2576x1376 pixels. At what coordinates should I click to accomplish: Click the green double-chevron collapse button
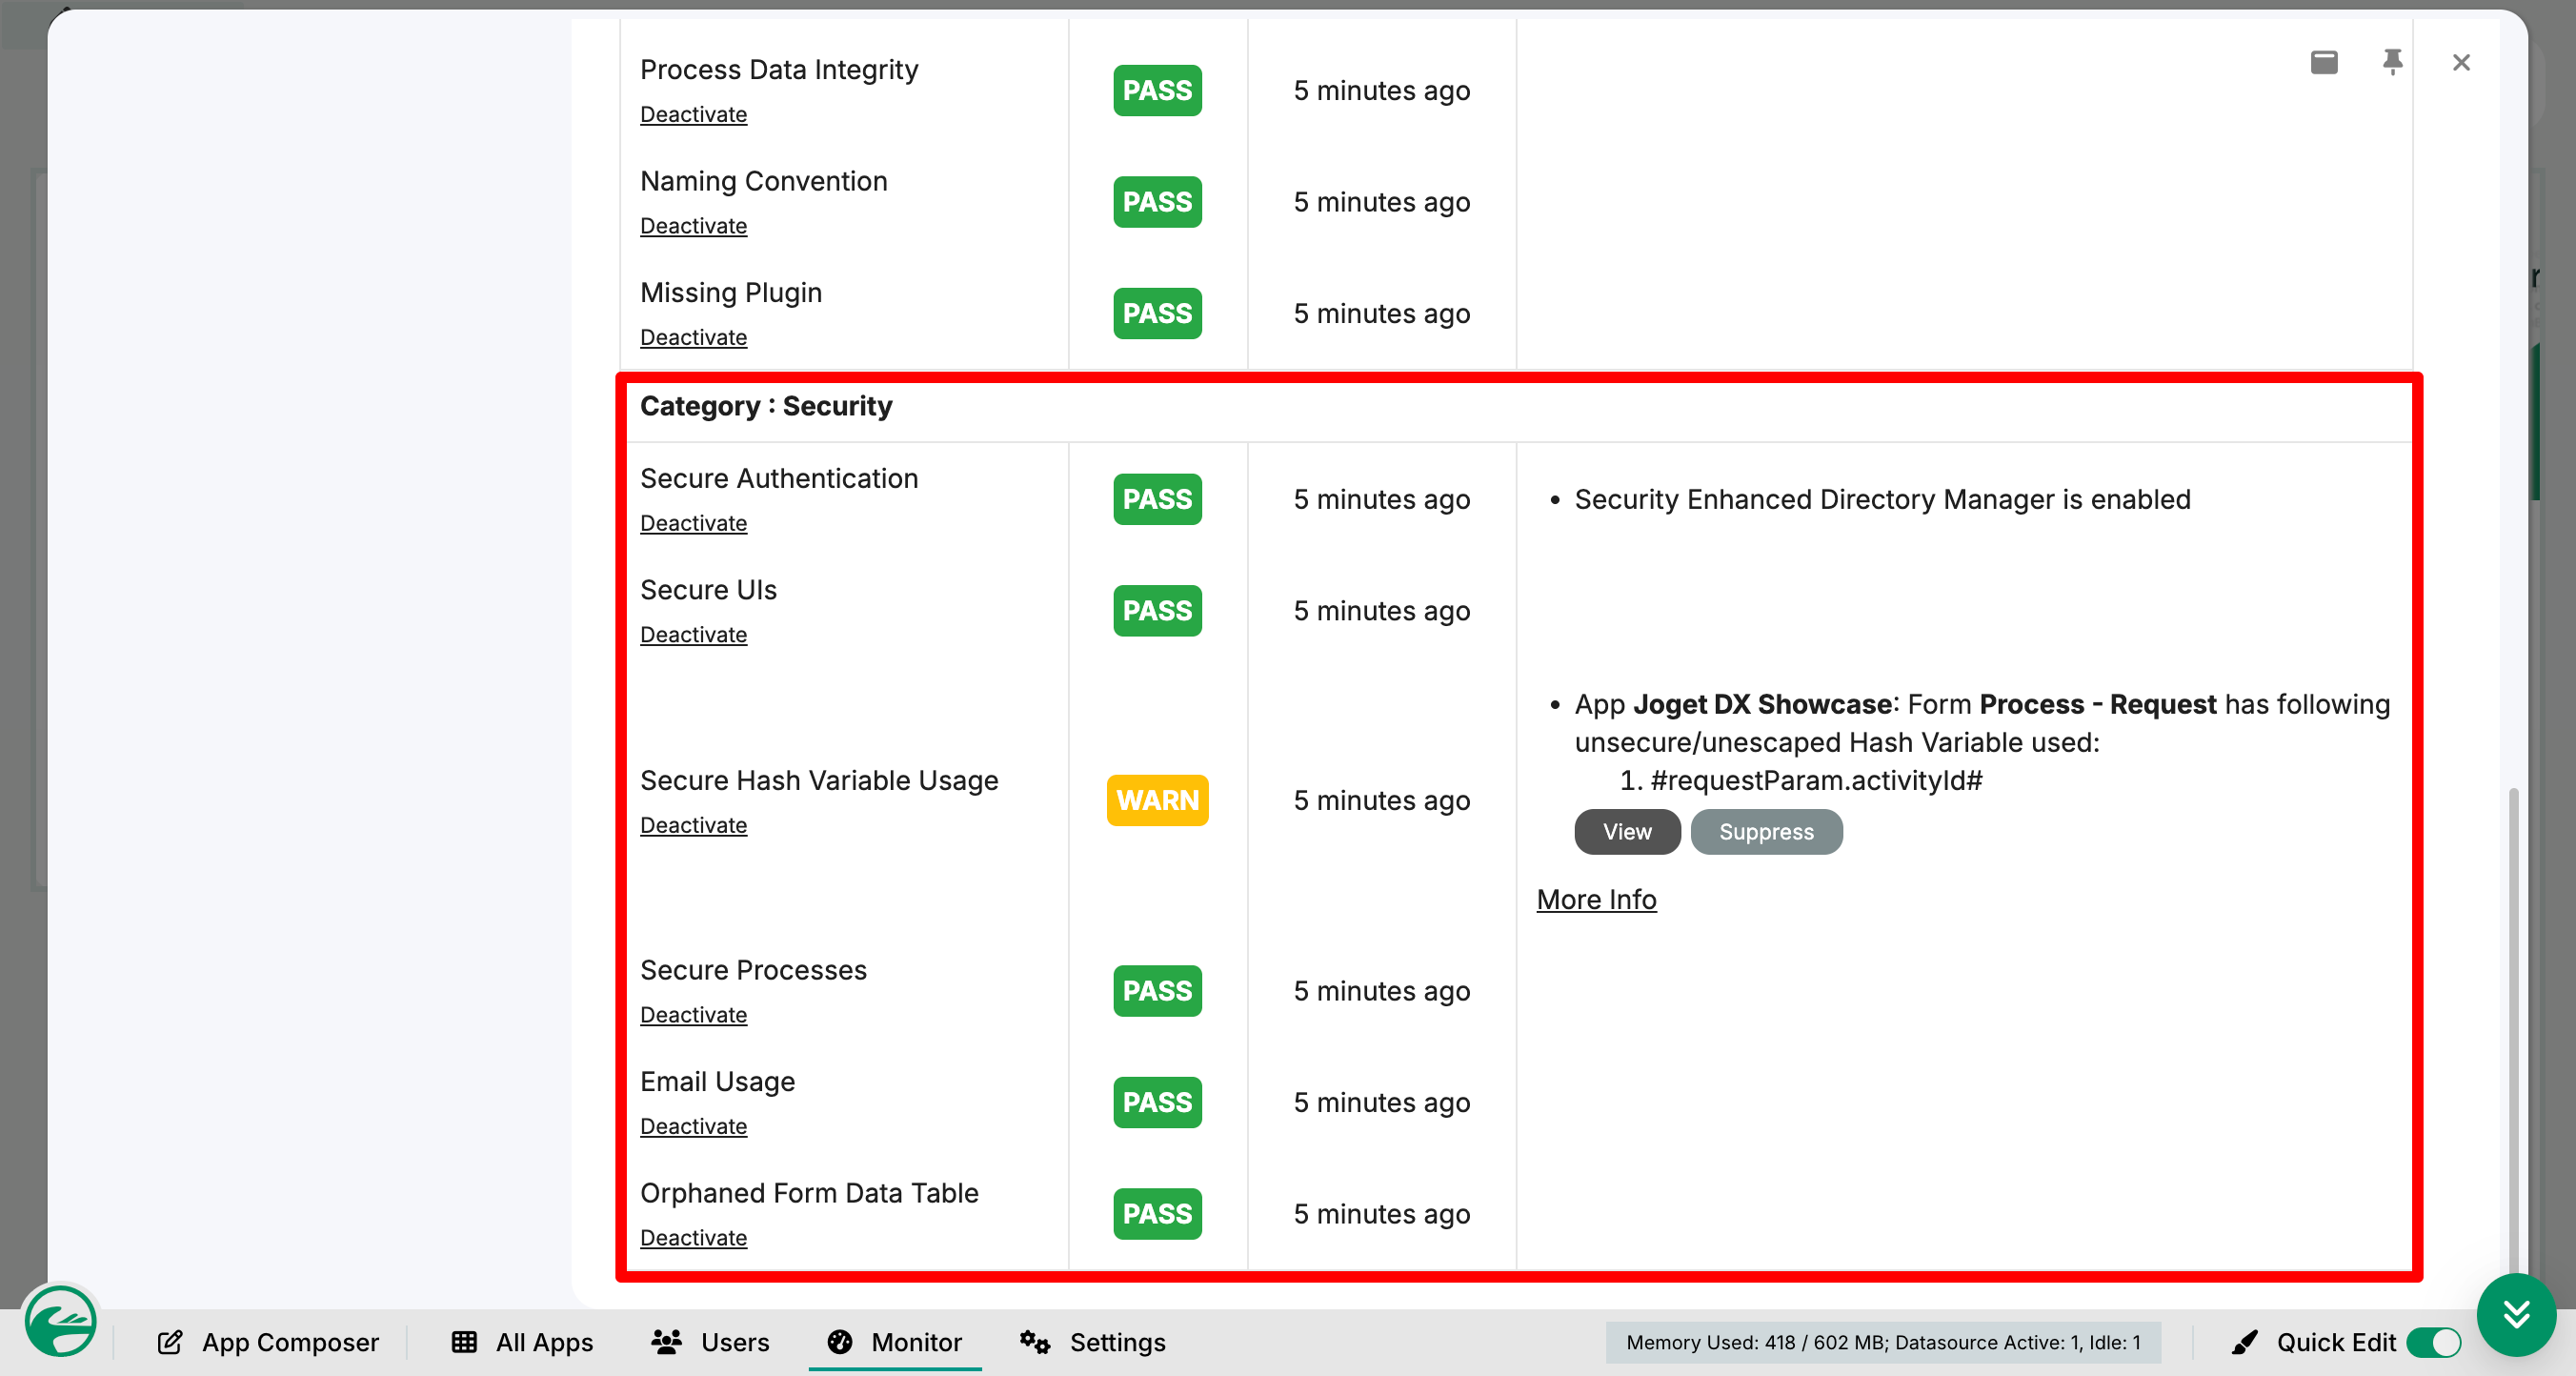click(x=2516, y=1314)
